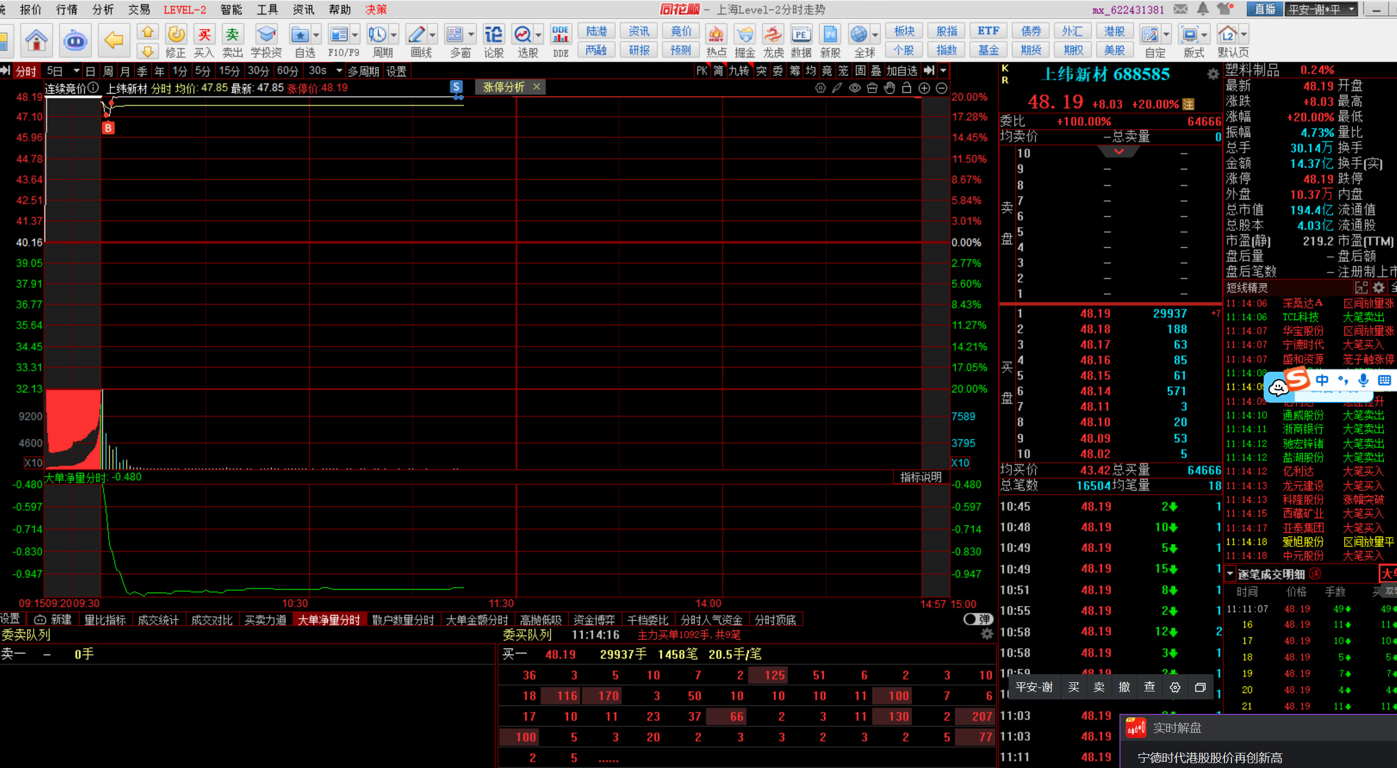Collapse the 逐笔成交明细 section arrow
This screenshot has height=768, width=1397.
click(1231, 574)
